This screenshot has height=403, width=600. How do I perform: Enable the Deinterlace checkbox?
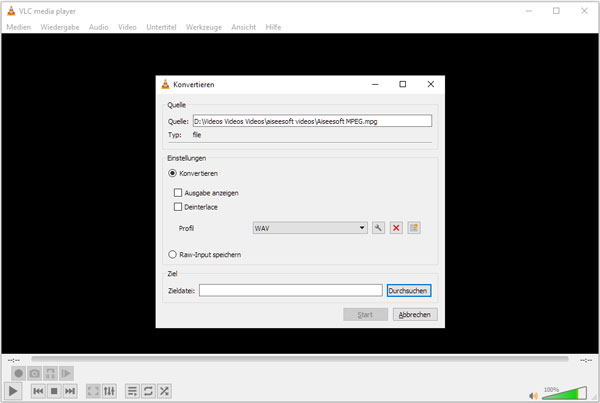tap(178, 207)
